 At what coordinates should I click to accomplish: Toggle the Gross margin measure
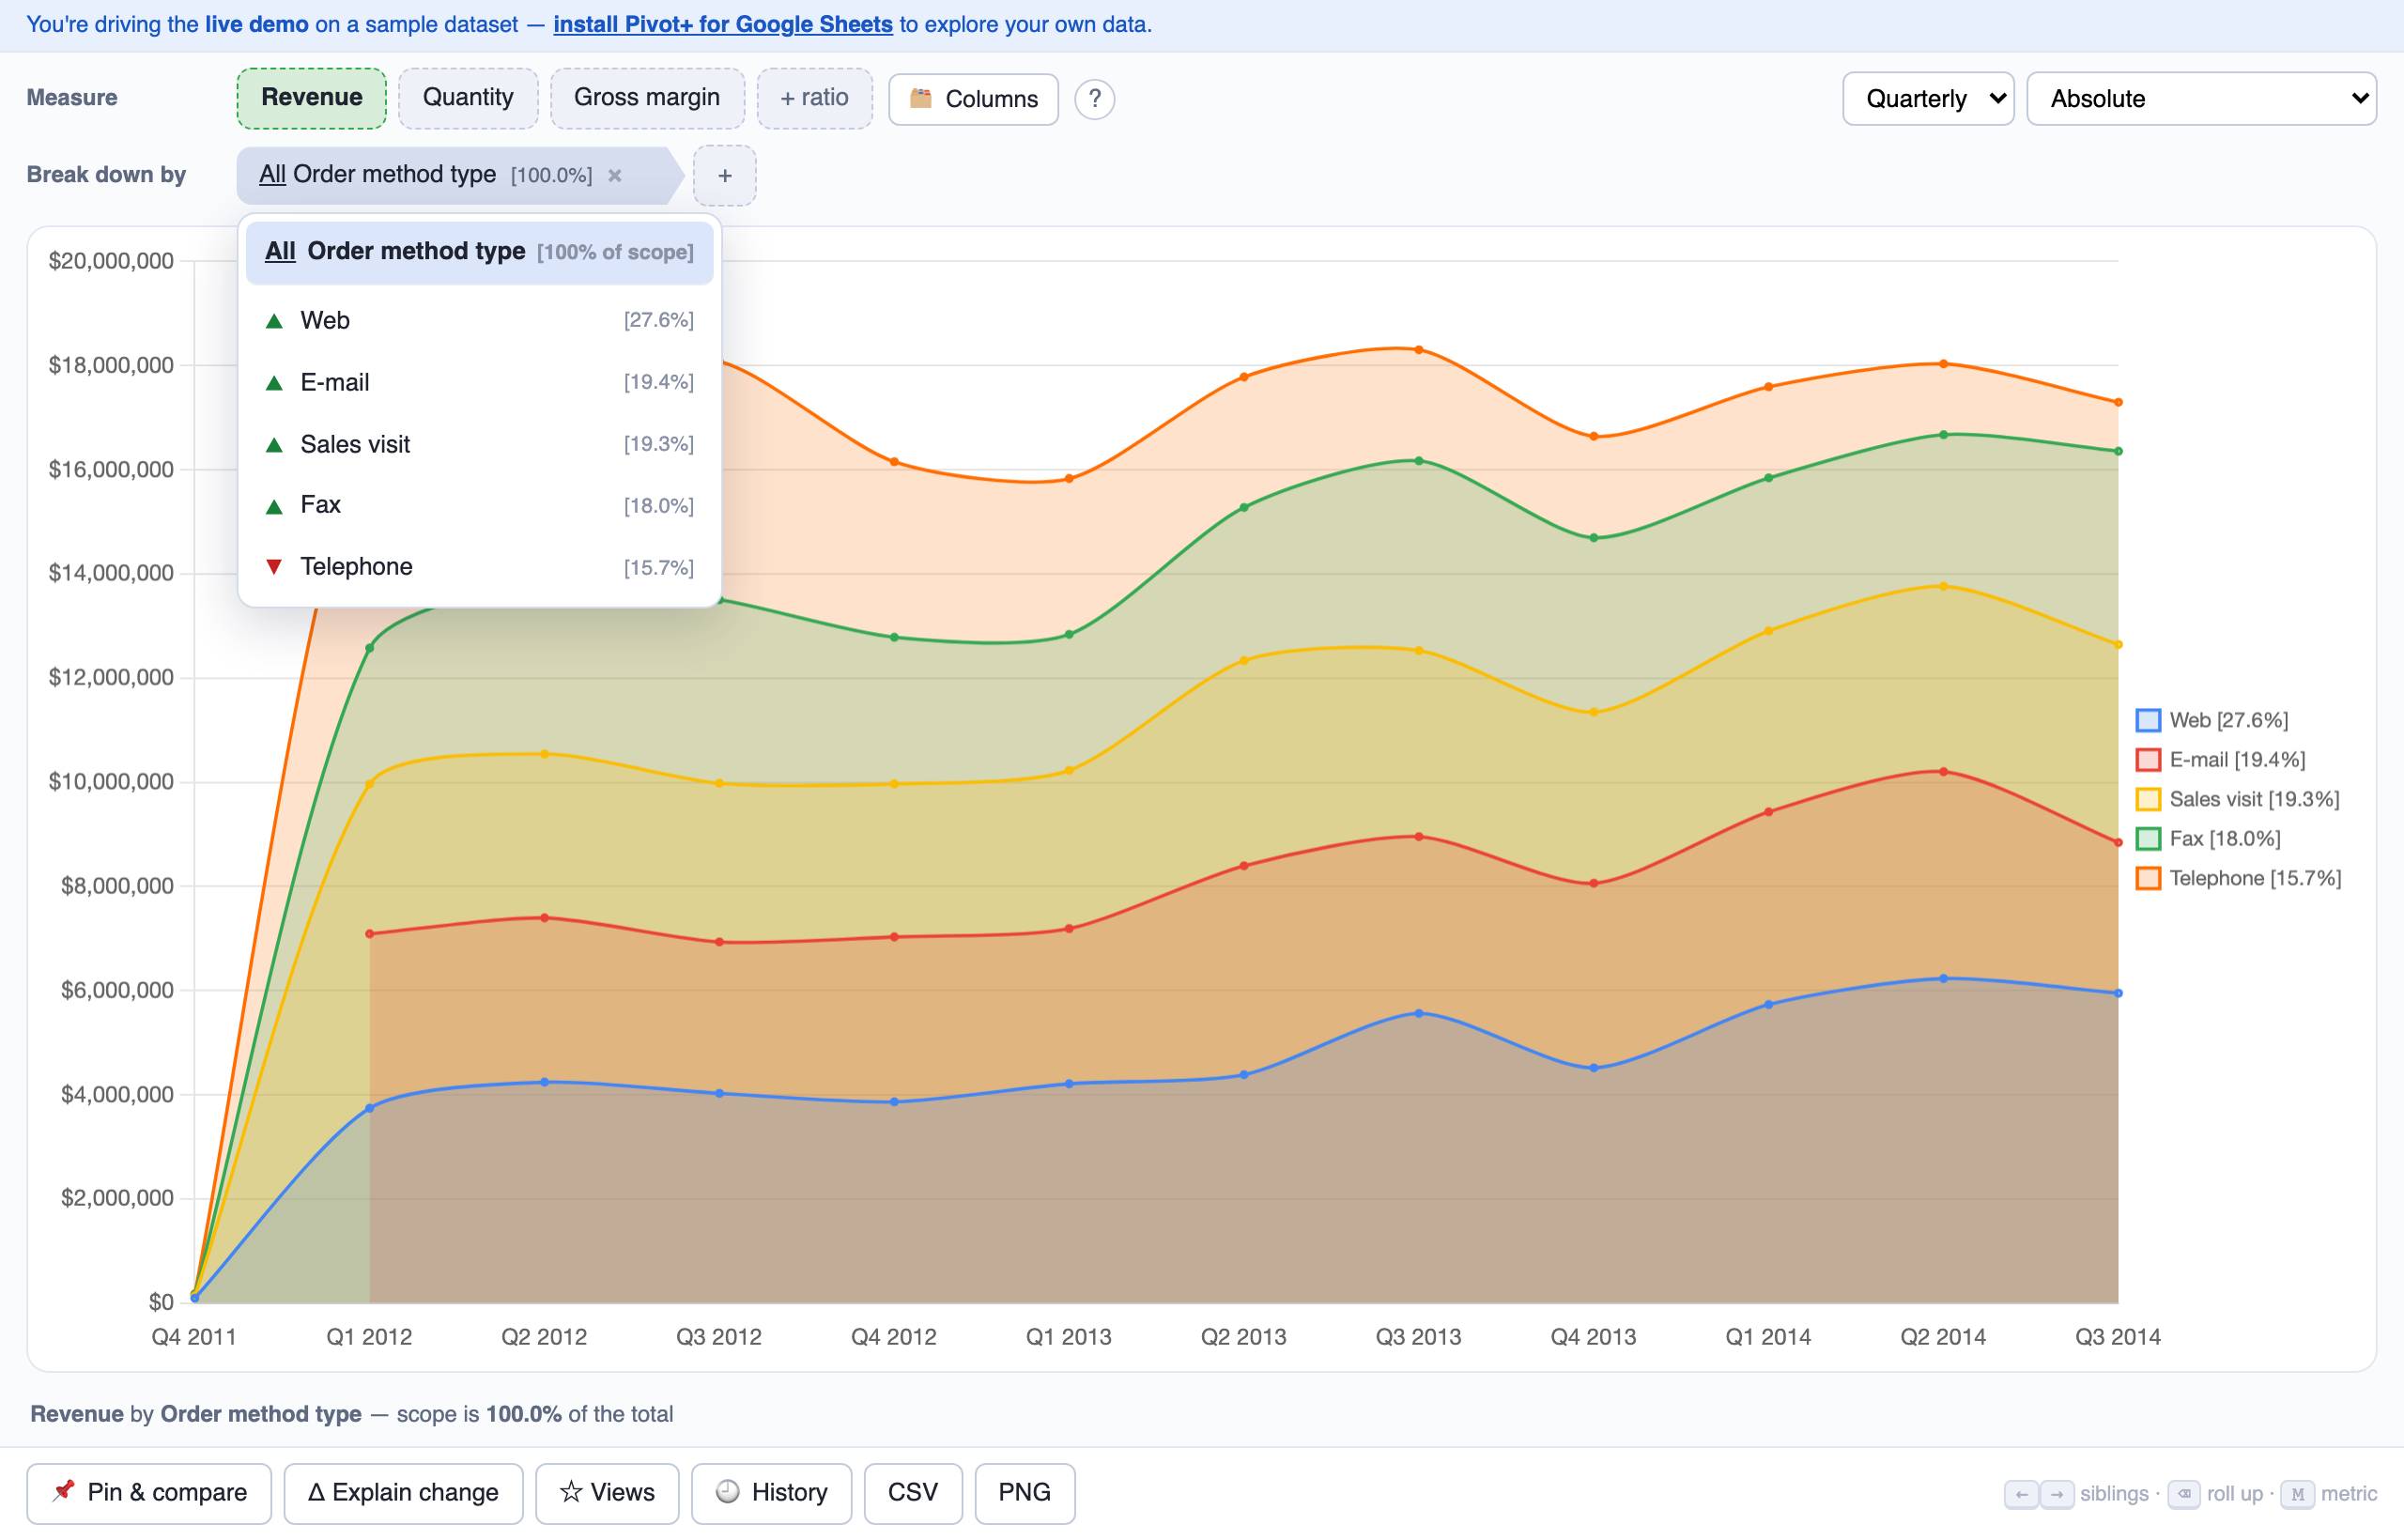coord(647,98)
